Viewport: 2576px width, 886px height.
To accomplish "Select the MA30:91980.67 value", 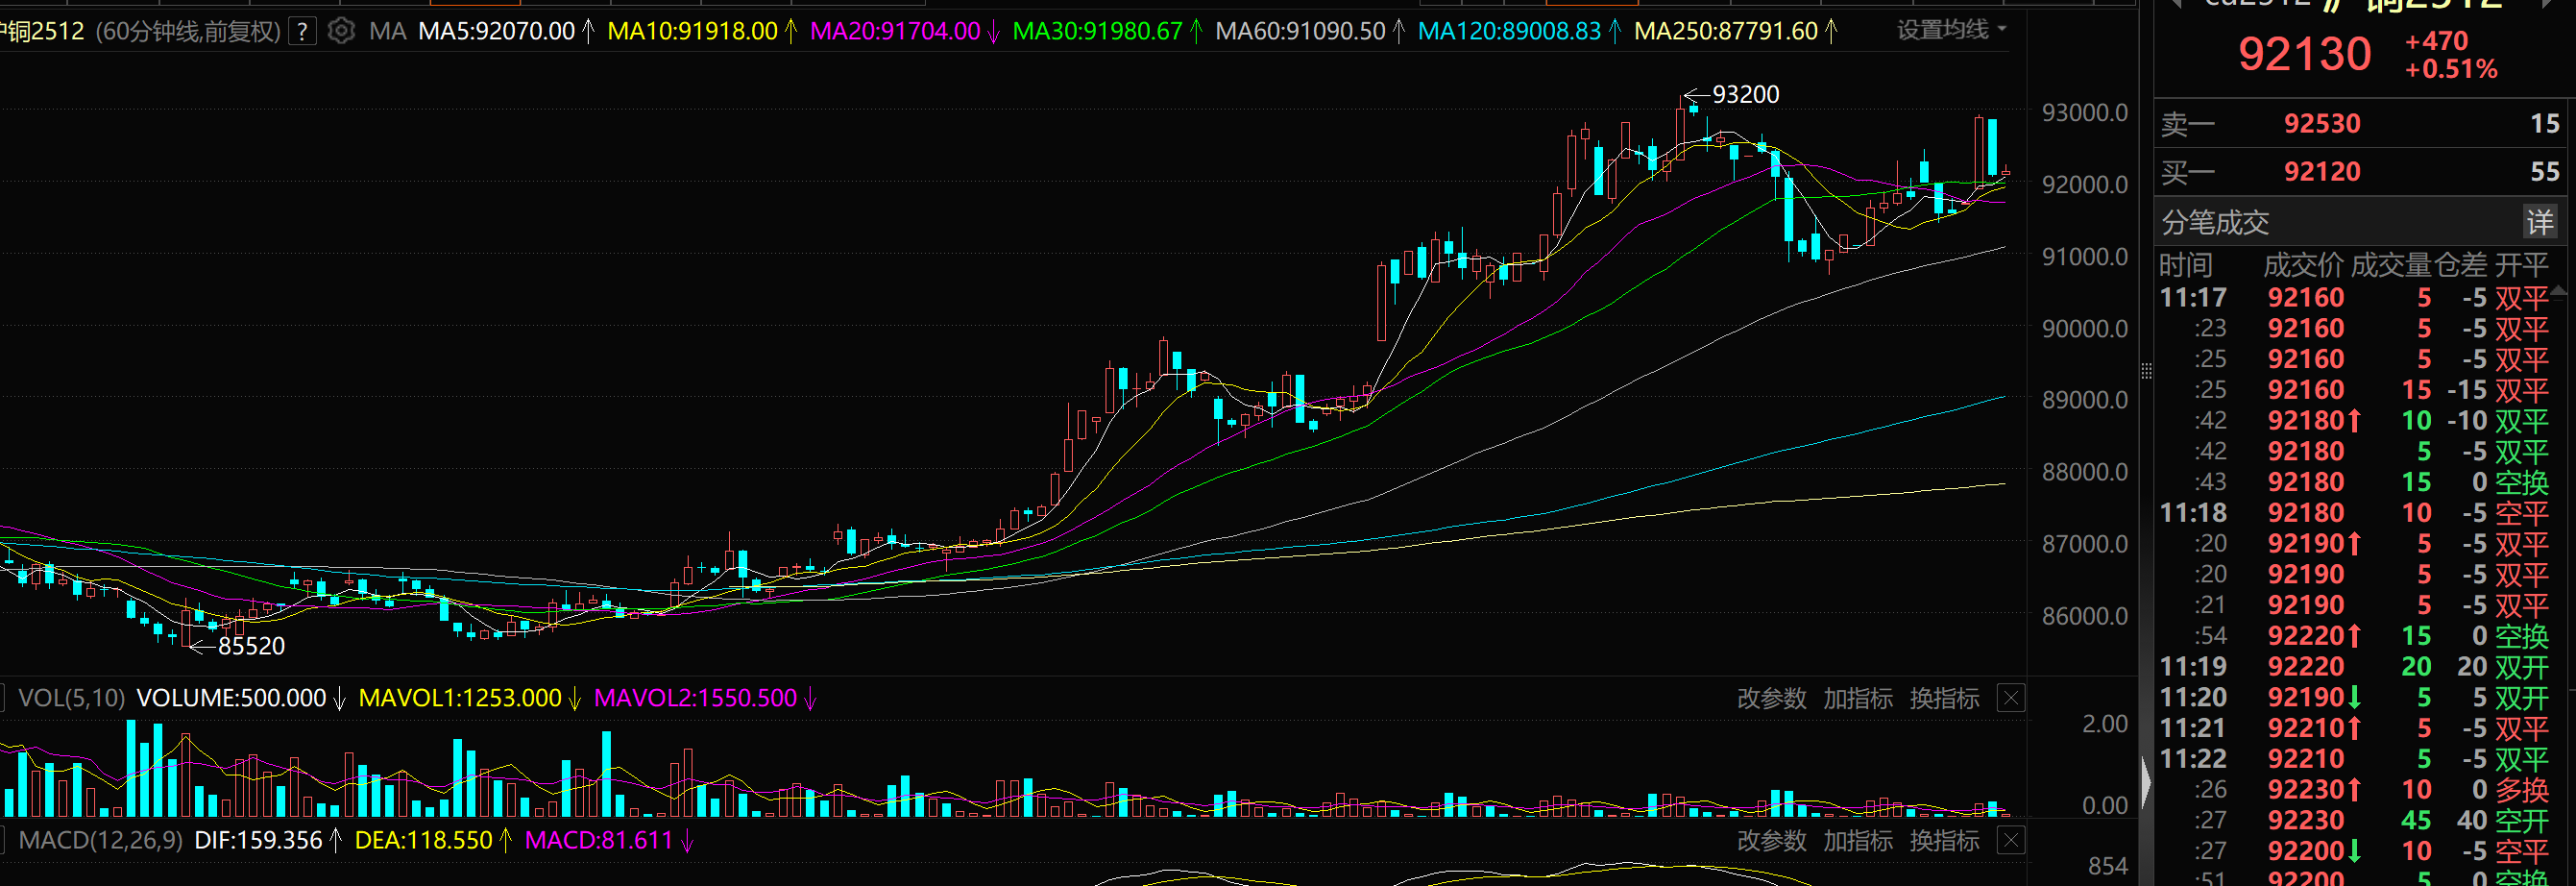I will [x=1097, y=32].
